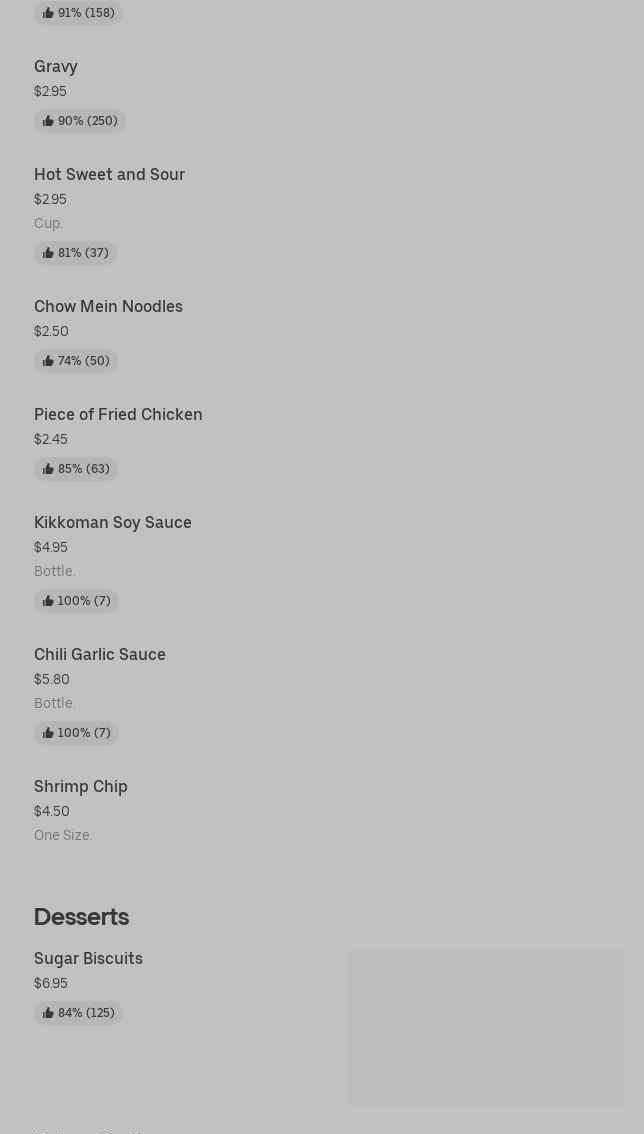Click Gravy's thumbs-up rating icon
Screen dimensions: 644x1134
point(48,121)
